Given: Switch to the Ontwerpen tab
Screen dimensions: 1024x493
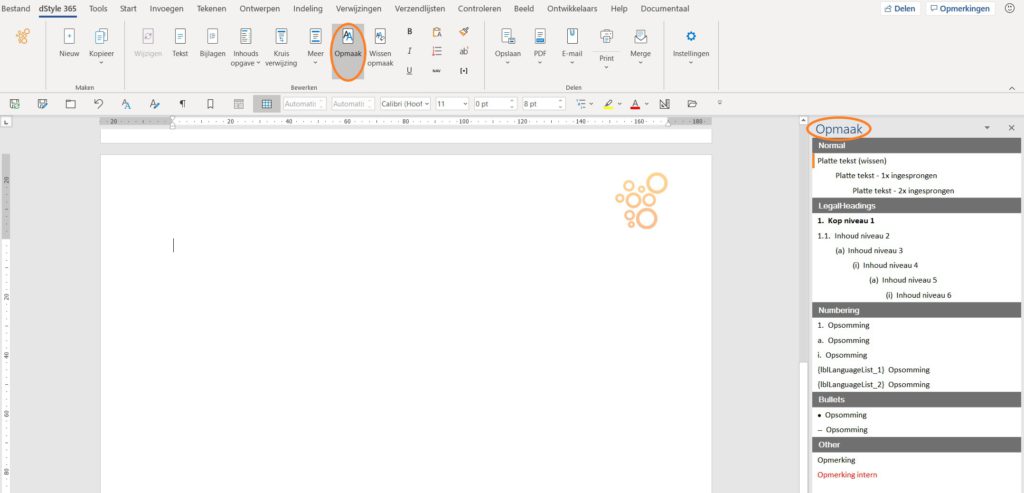Looking at the screenshot, I should coord(260,8).
